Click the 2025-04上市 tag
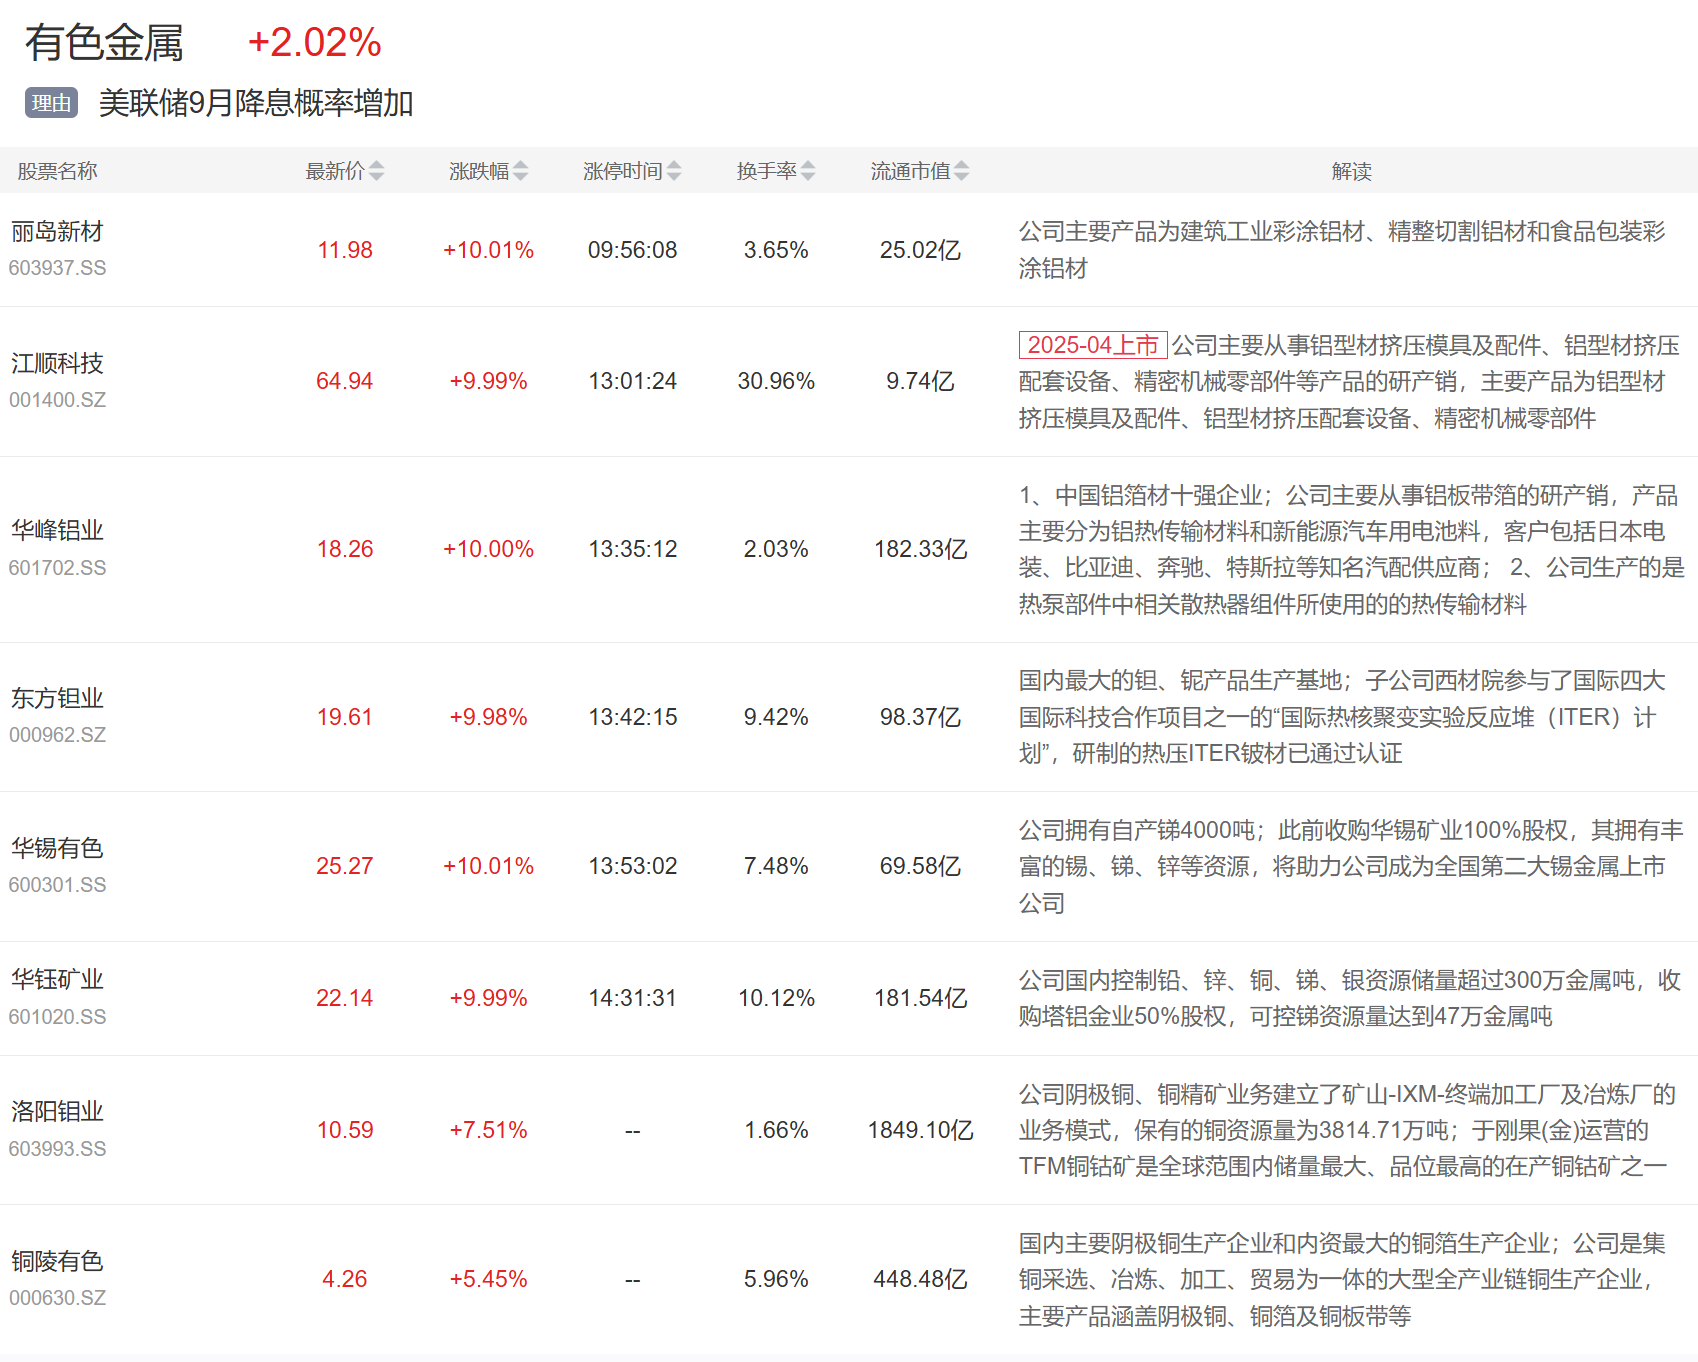The image size is (1698, 1362). (1093, 345)
